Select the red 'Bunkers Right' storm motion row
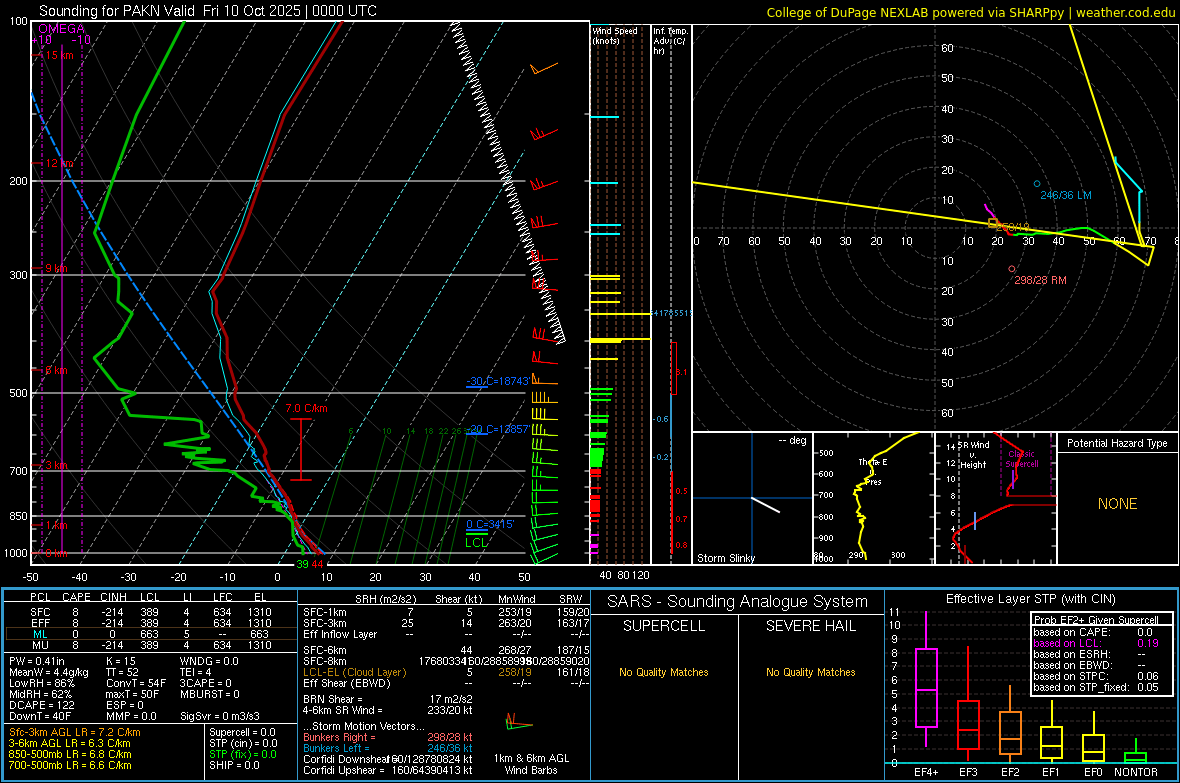The height and width of the screenshot is (783, 1180). (x=388, y=737)
